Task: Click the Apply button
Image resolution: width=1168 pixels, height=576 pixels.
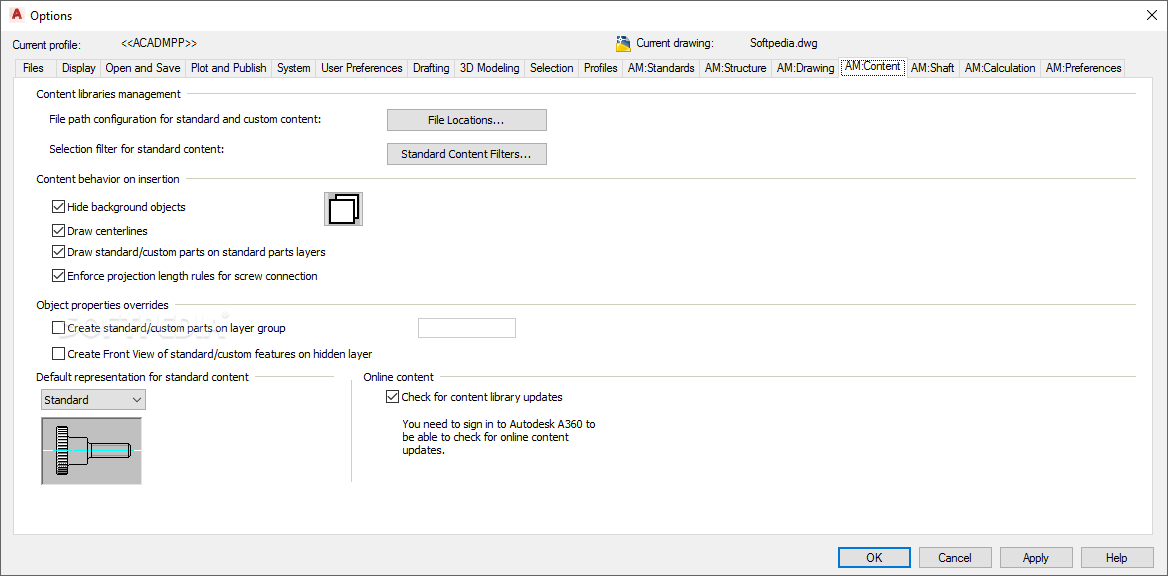Action: point(1036,557)
